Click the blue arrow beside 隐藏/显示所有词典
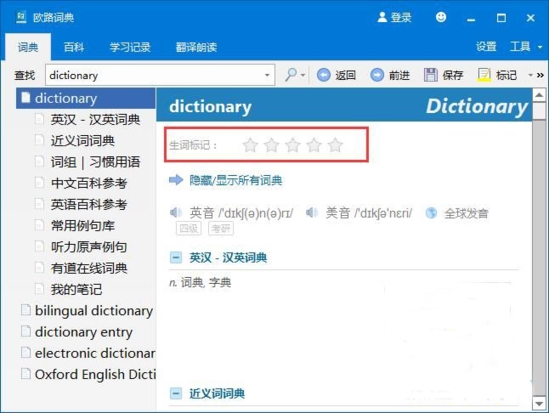Viewport: 549px width, 413px height. coord(176,180)
